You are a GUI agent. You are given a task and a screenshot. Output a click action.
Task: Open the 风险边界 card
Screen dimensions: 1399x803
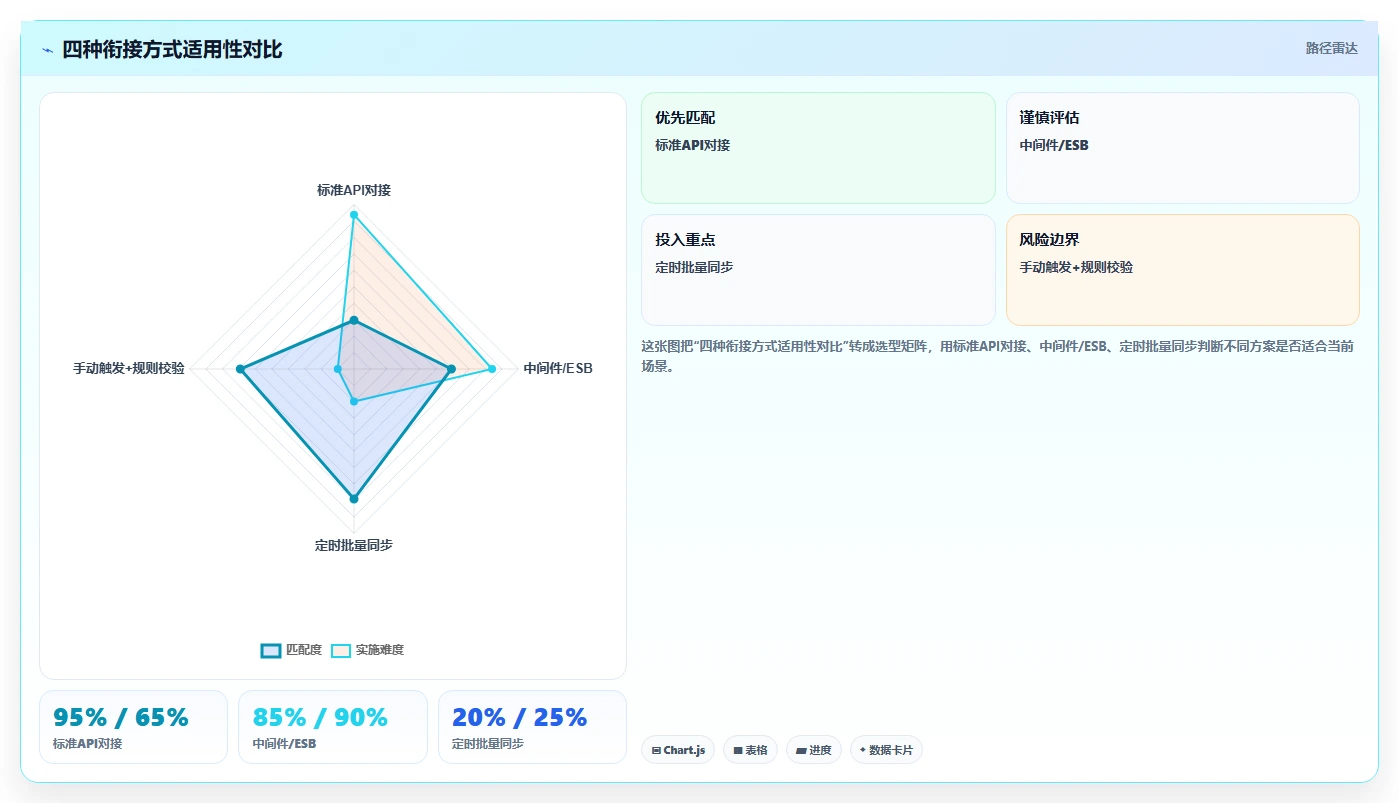click(1183, 270)
